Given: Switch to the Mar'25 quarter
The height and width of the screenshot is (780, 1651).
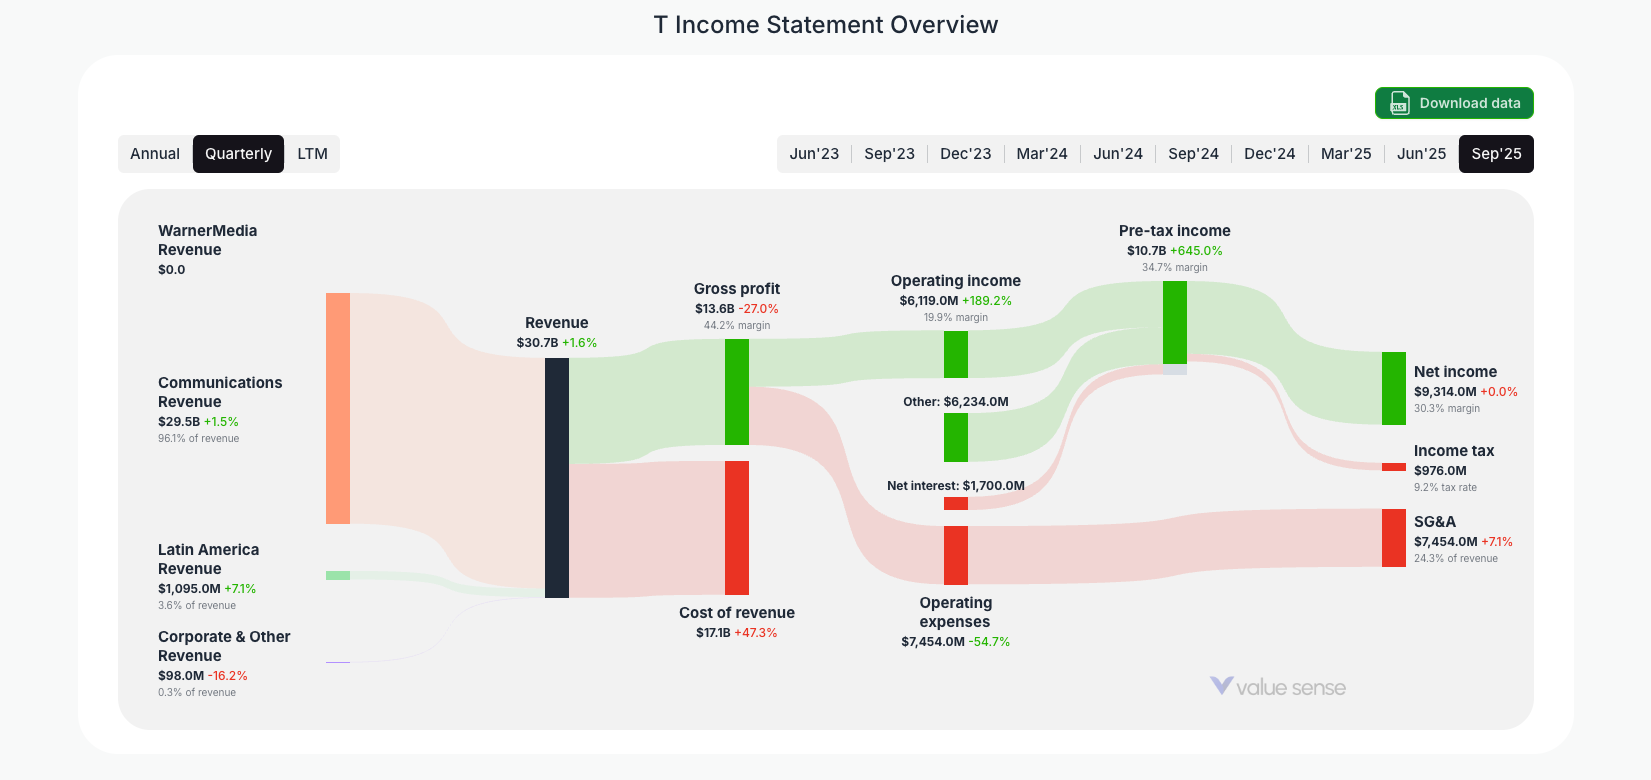Looking at the screenshot, I should pos(1345,153).
